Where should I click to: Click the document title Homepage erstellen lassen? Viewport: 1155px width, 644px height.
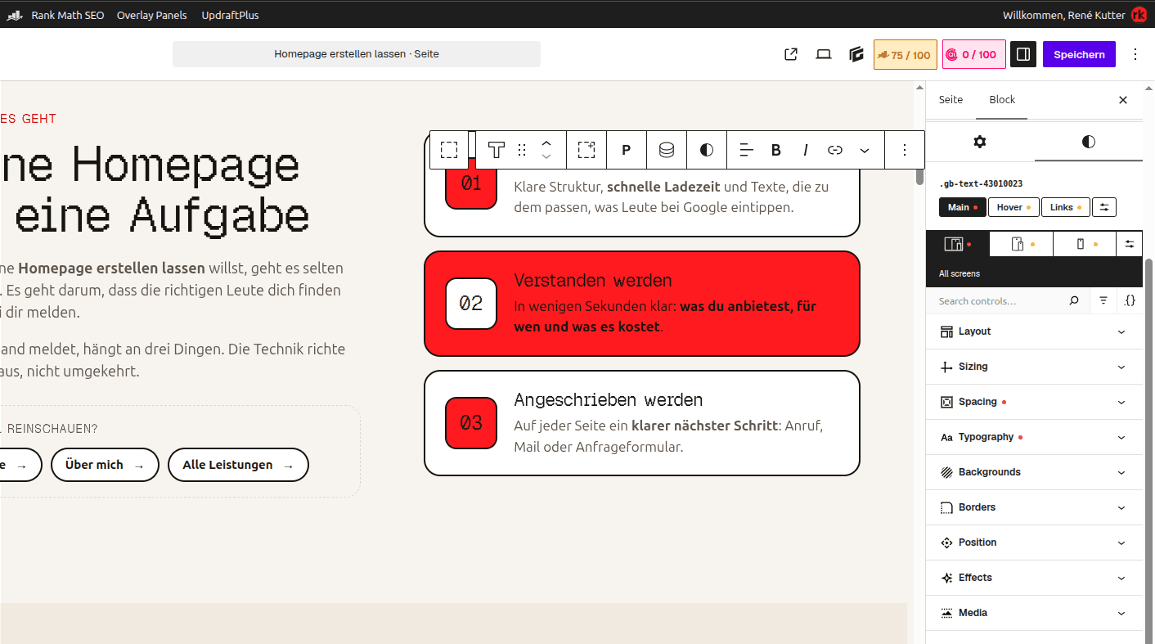tap(357, 54)
